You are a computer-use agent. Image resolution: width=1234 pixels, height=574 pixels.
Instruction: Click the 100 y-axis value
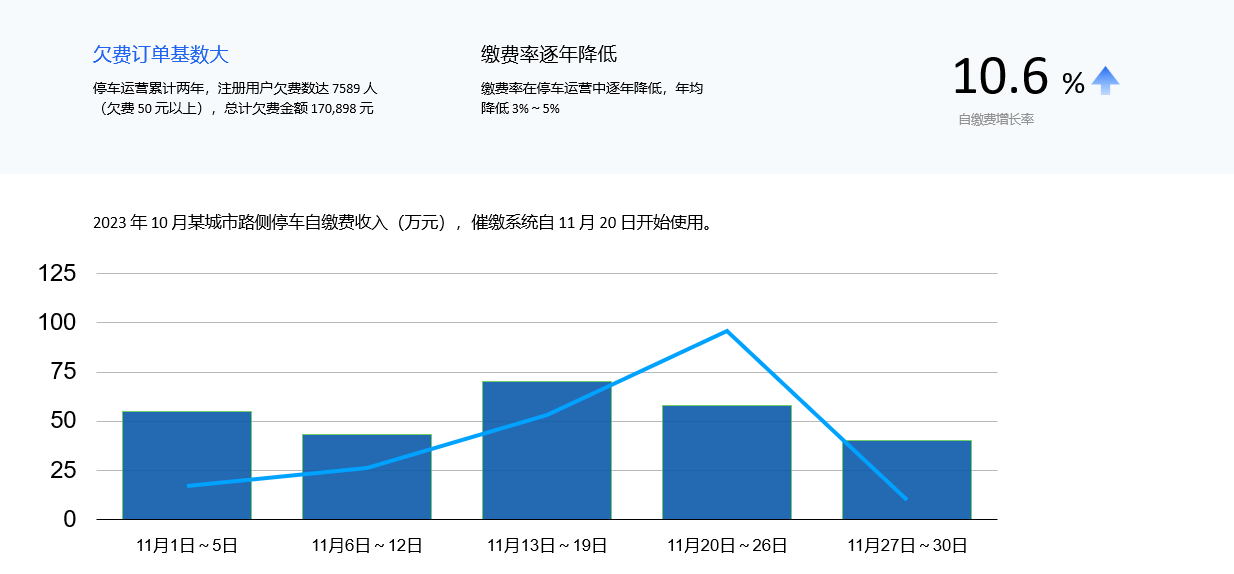(x=57, y=322)
